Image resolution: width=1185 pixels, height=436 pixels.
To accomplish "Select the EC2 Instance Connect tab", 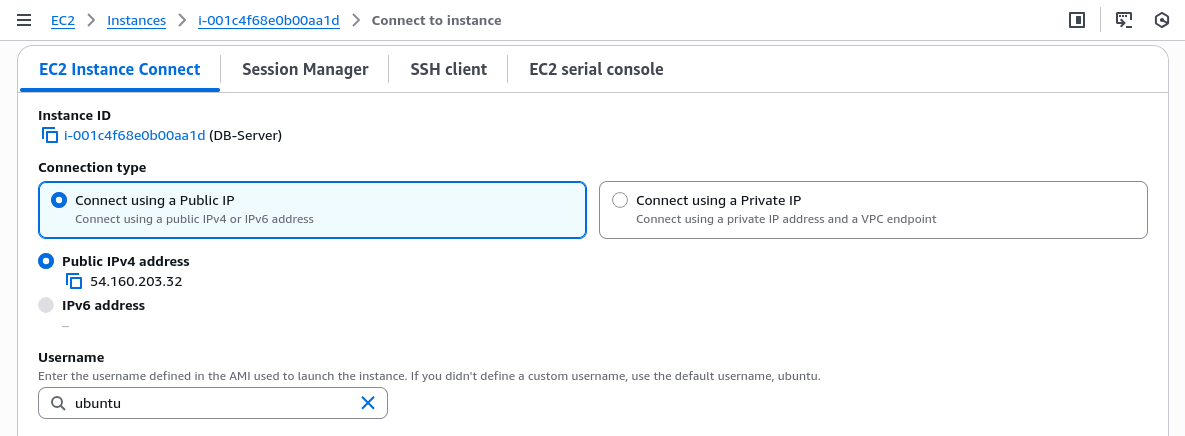I will [119, 69].
